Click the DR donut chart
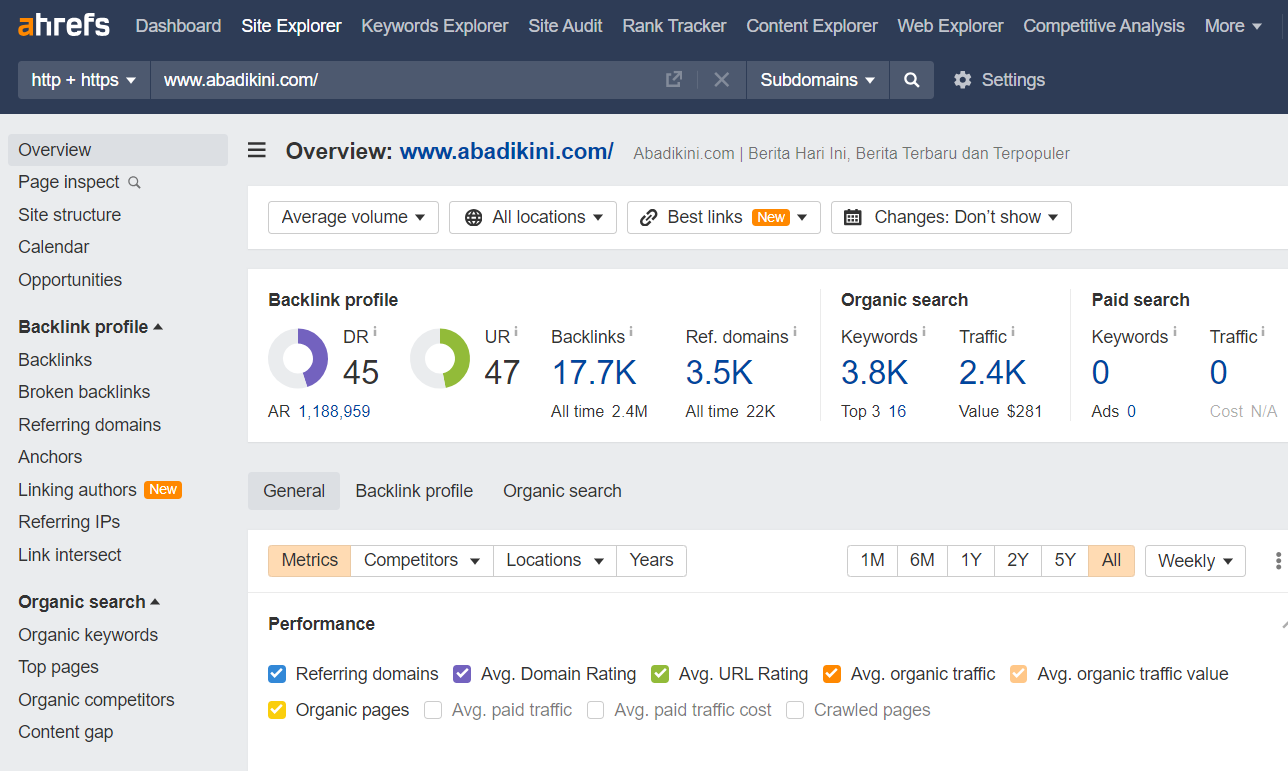 (298, 358)
